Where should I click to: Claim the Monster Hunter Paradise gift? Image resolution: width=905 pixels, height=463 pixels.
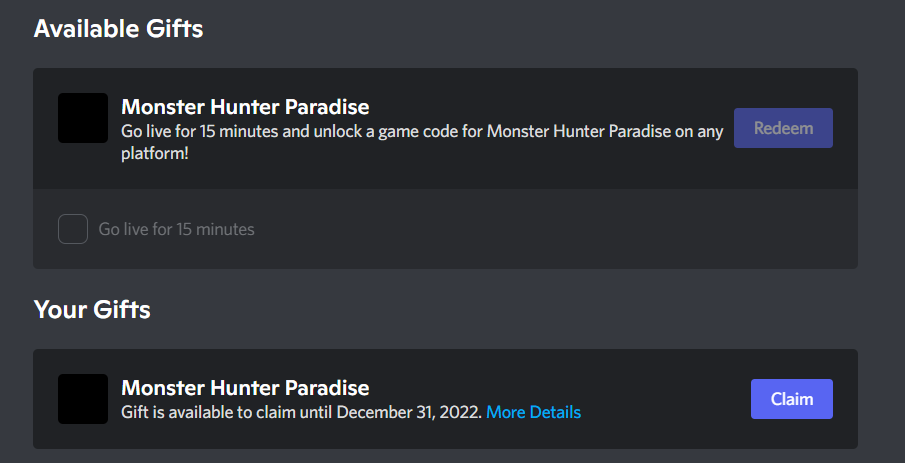click(x=791, y=399)
